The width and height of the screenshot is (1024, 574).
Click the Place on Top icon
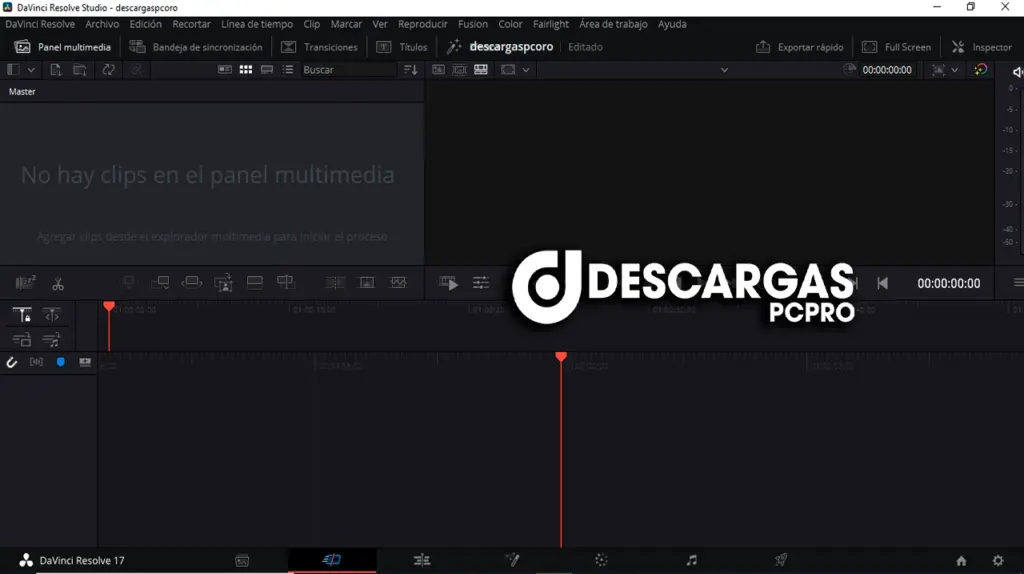click(255, 282)
